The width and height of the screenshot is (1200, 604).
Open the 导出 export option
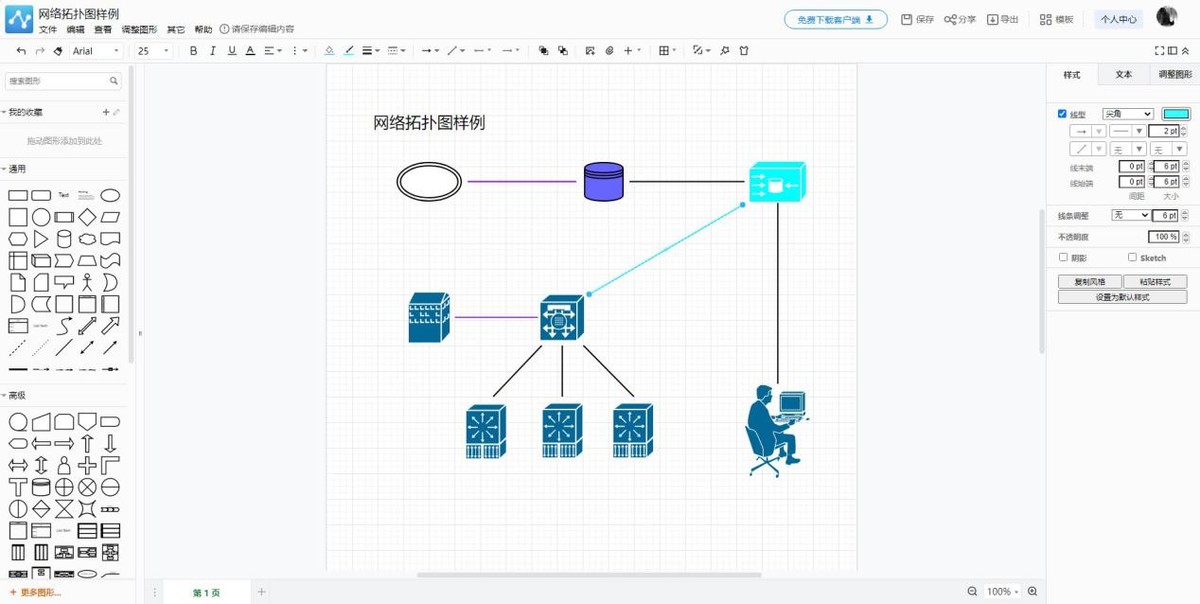[1003, 19]
